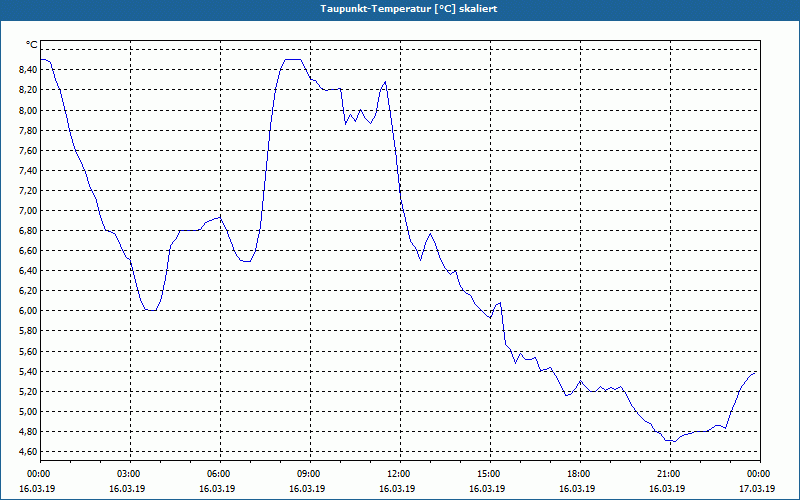Select the 16.03.19 date below 21:00

coord(667,488)
